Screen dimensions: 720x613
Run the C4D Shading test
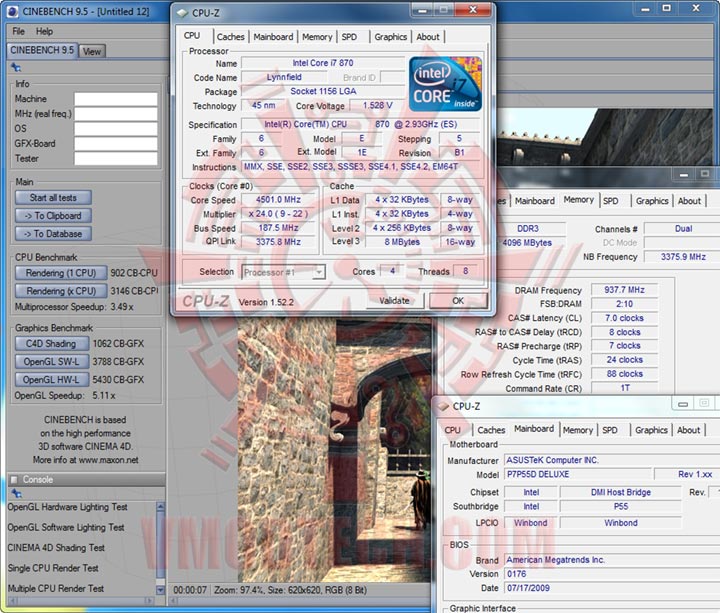(x=51, y=343)
